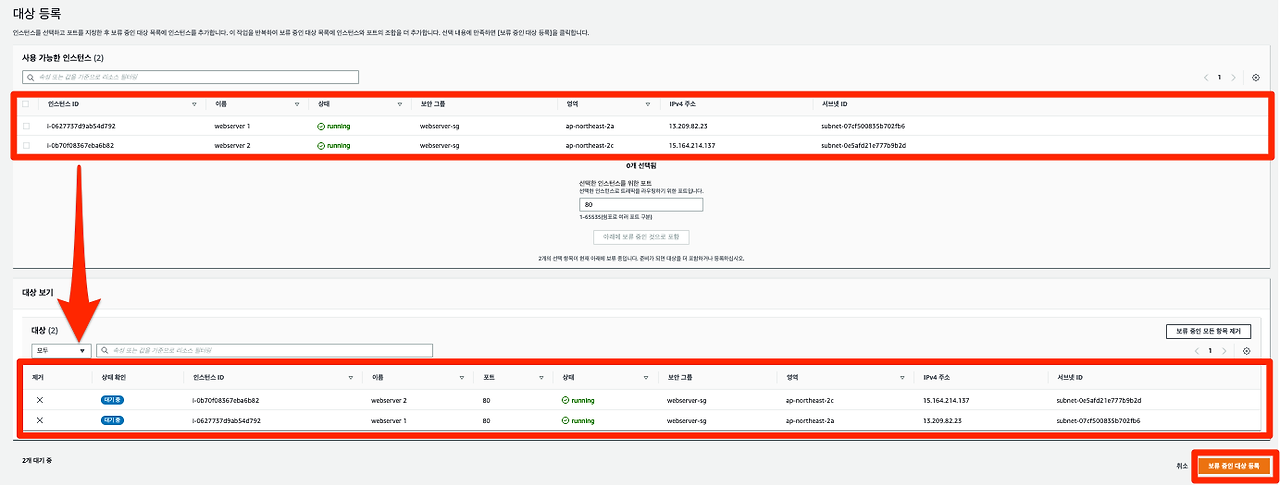The width and height of the screenshot is (1280, 485).
Task: Sort the available instances by 인스턴스 ID
Action: click(x=194, y=104)
